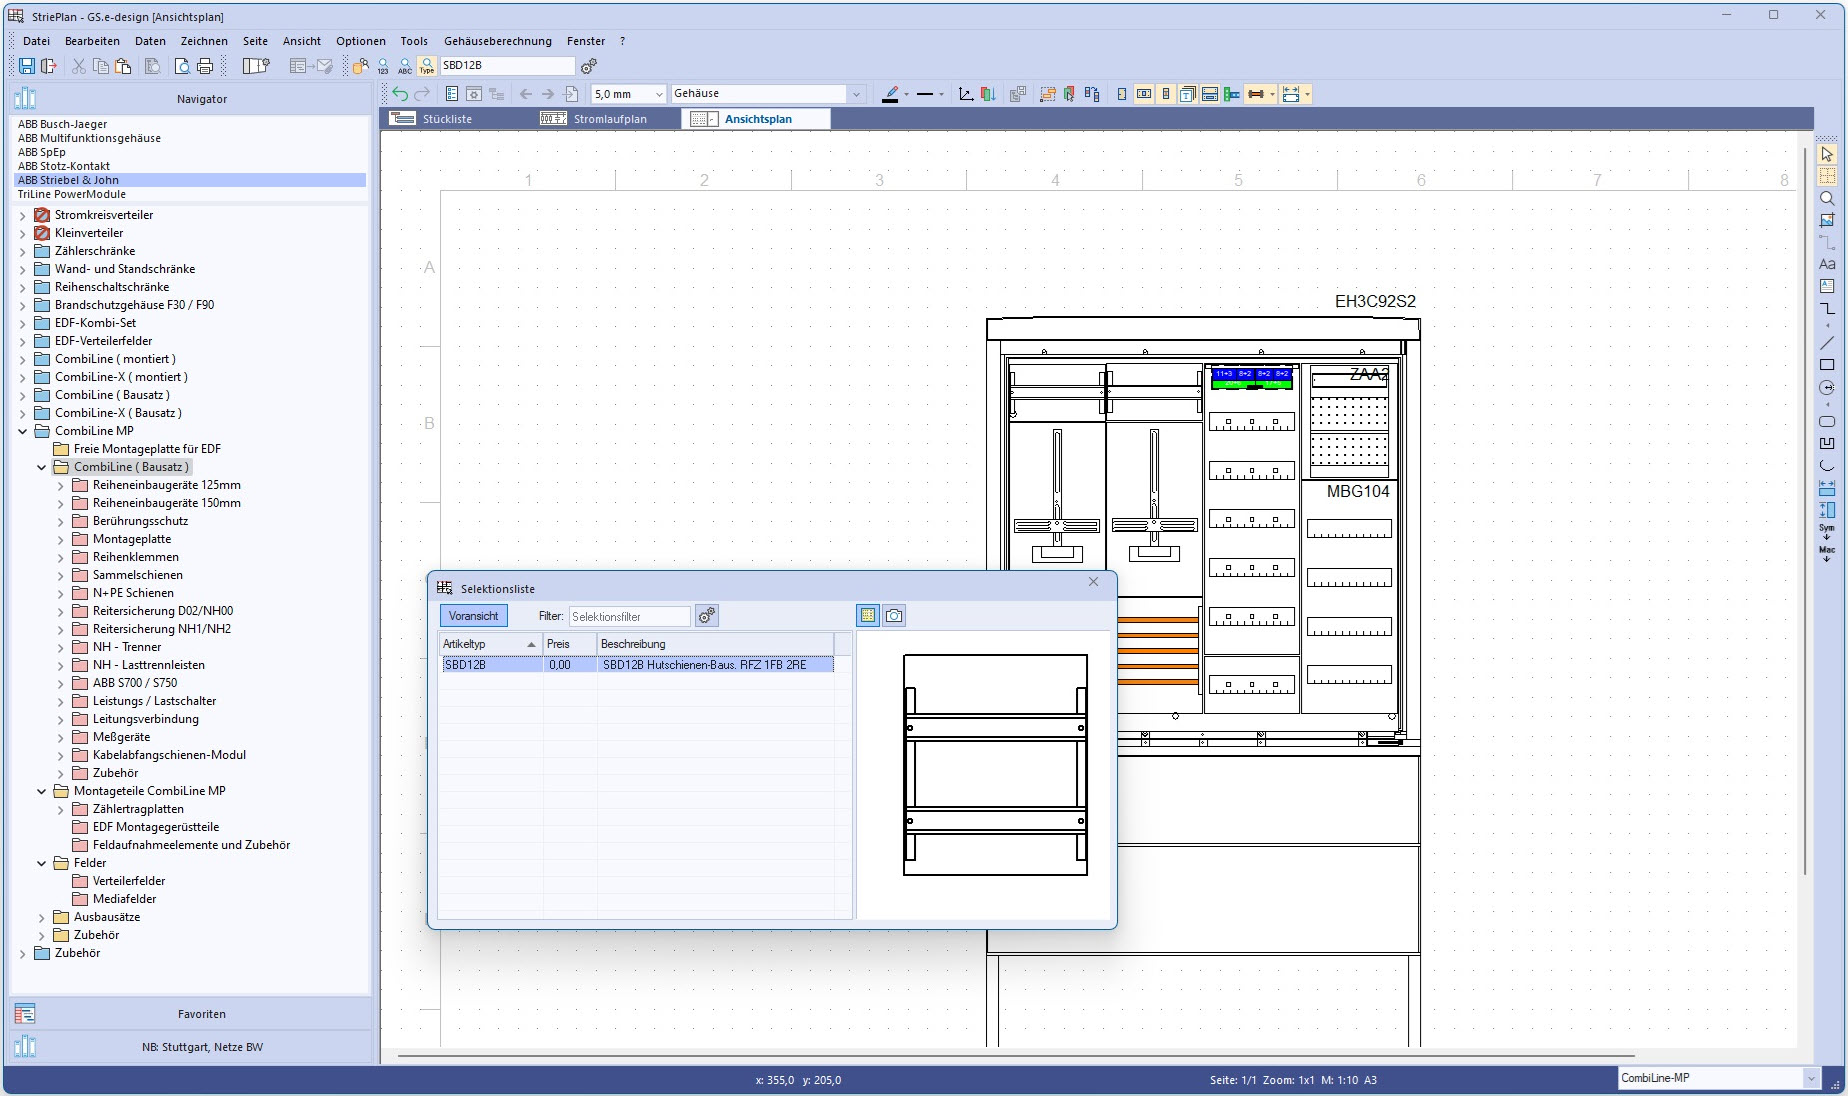Open the Datei menu

point(36,41)
